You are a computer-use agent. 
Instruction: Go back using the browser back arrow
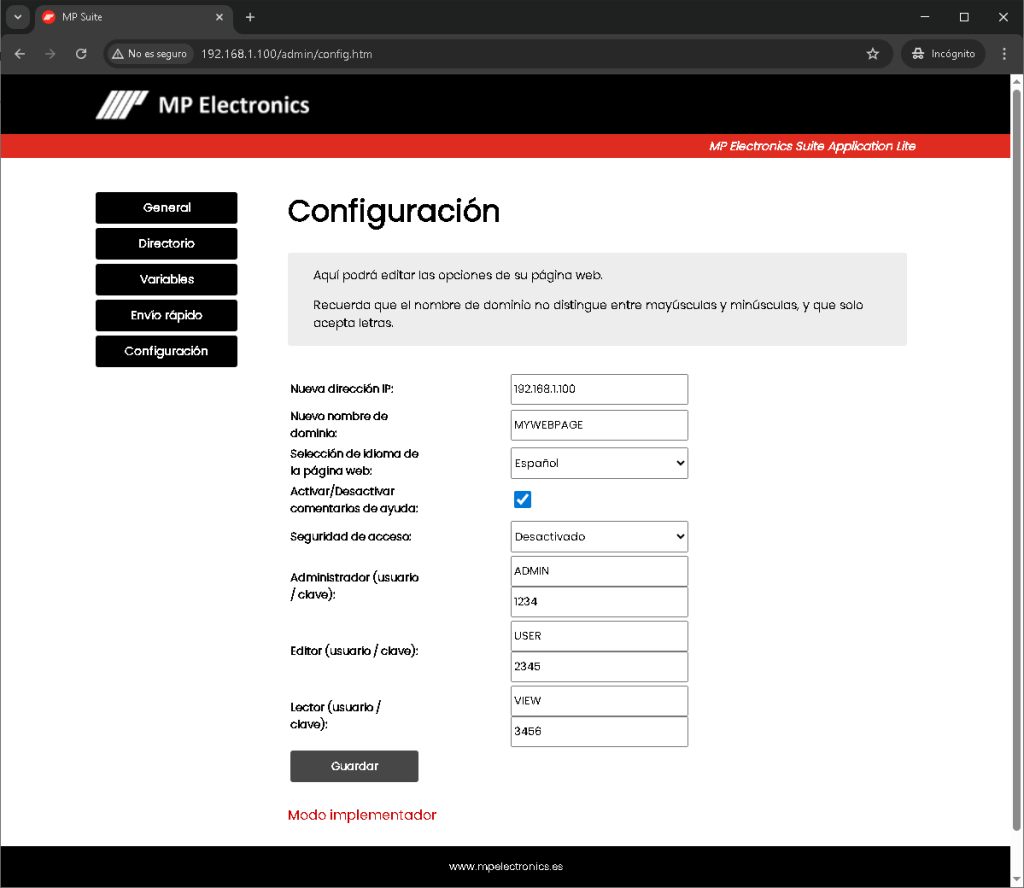coord(20,54)
